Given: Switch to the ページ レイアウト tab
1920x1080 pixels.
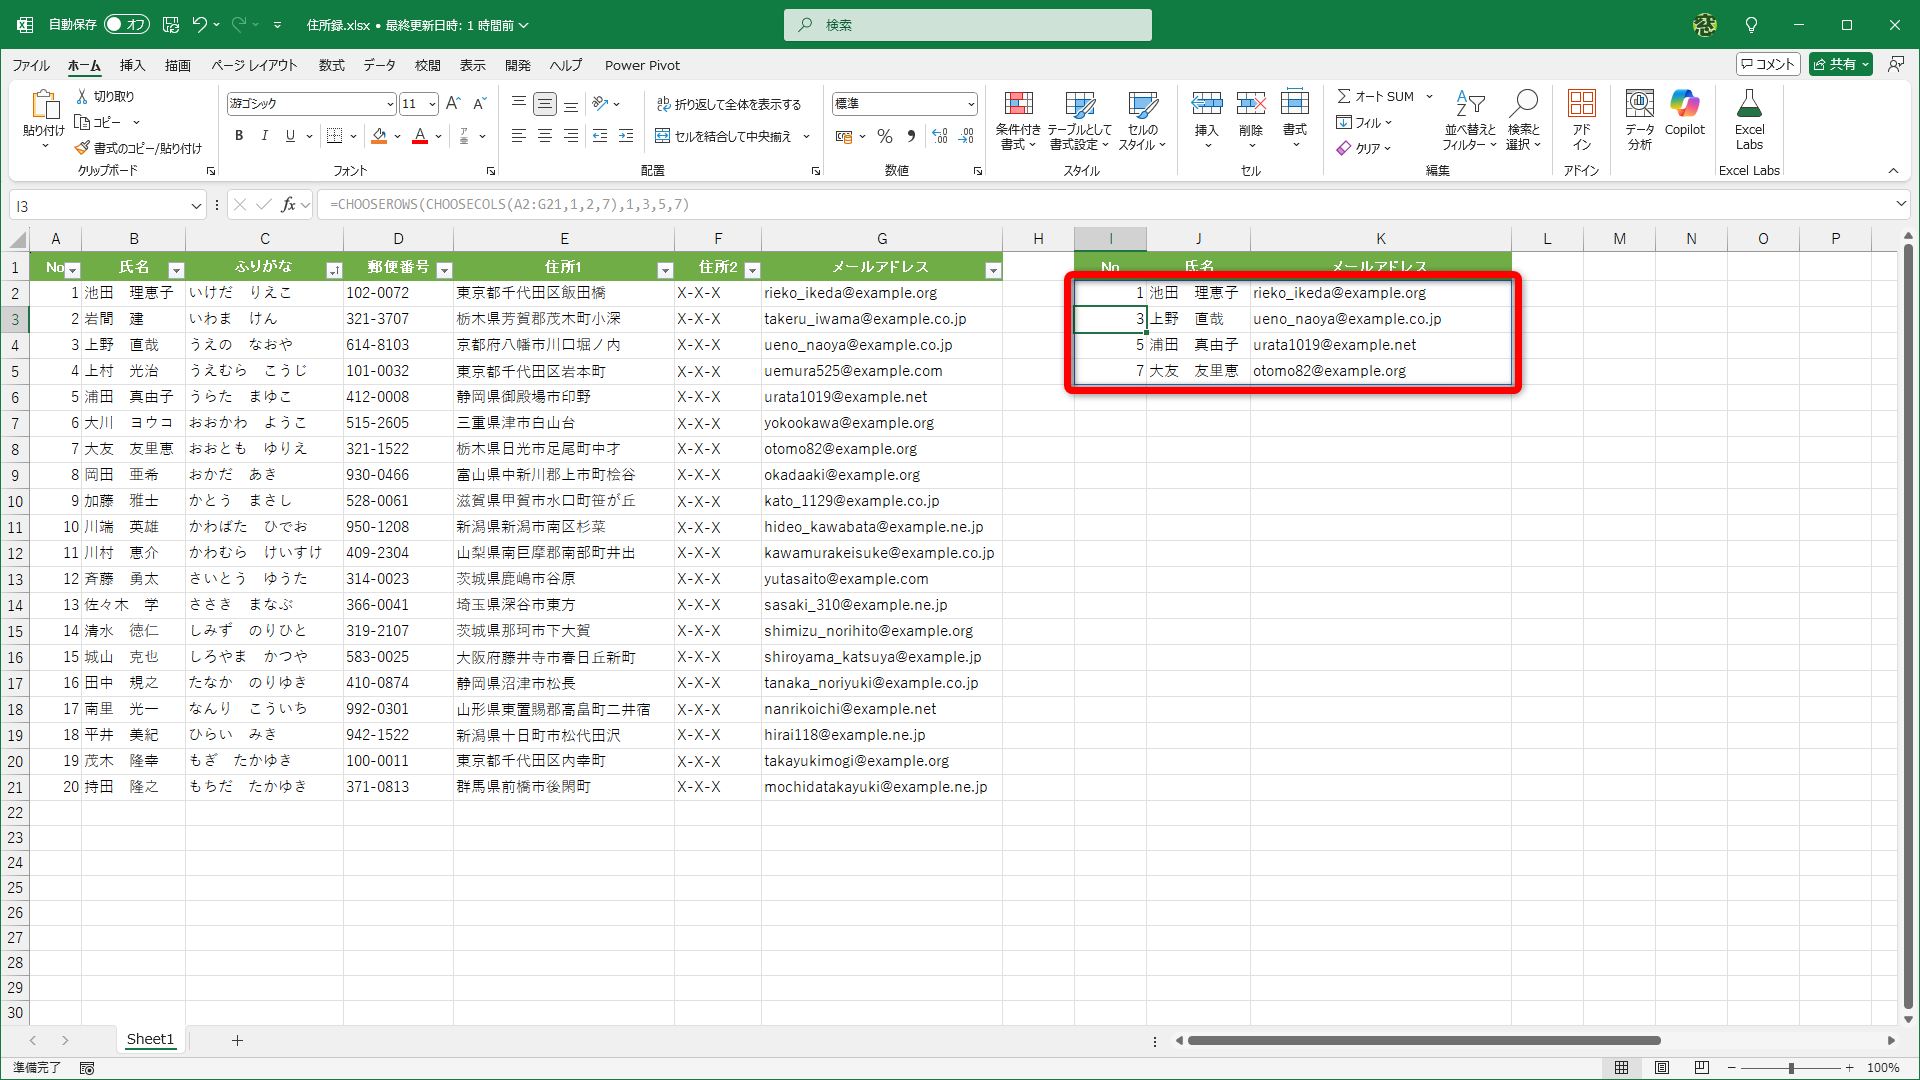Looking at the screenshot, I should (254, 65).
